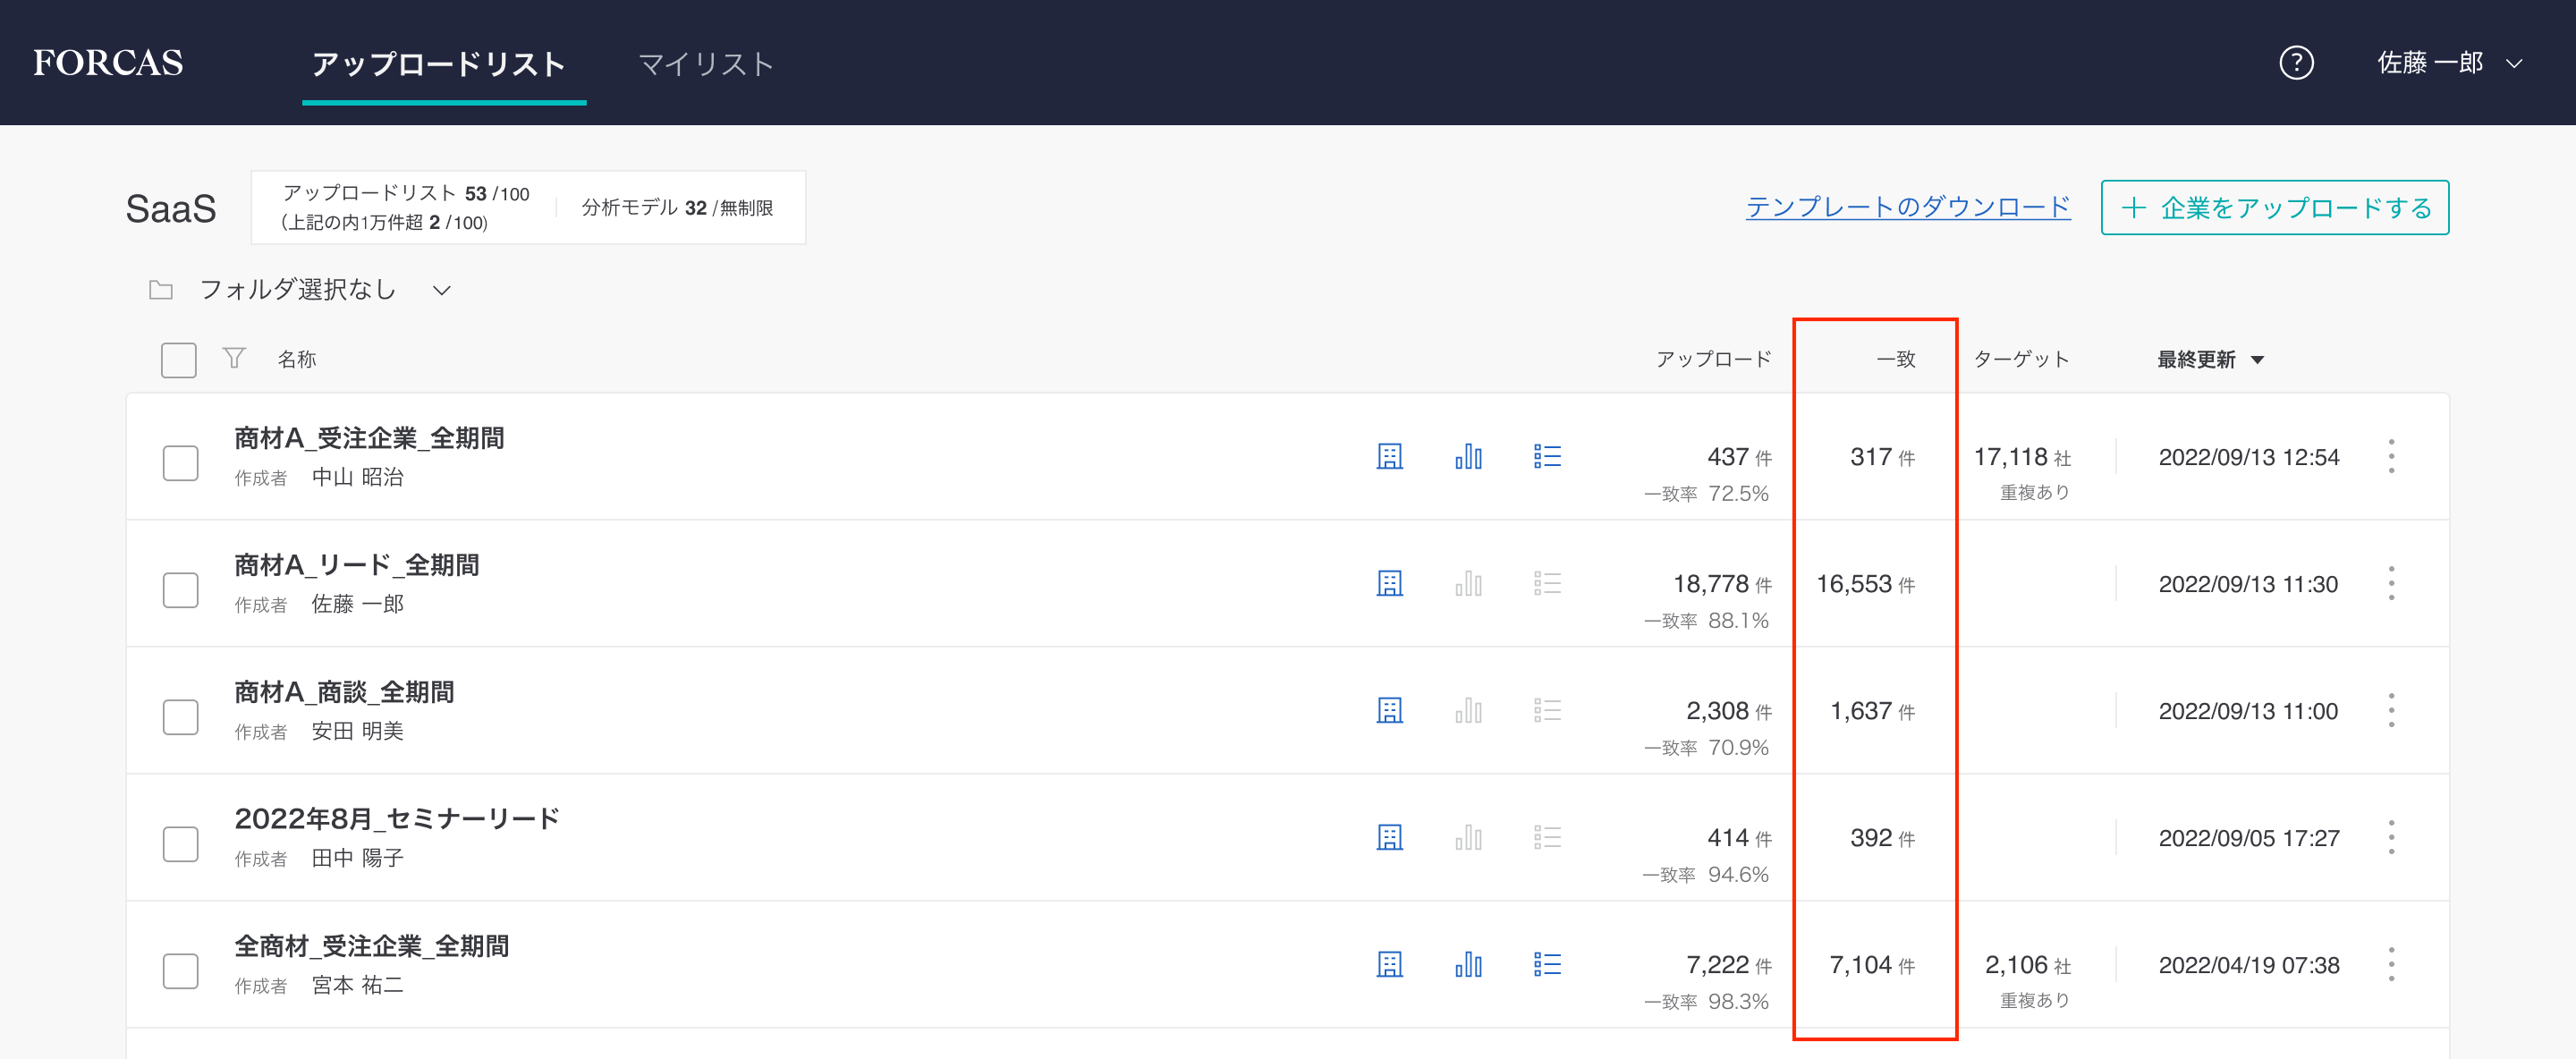Image resolution: width=2576 pixels, height=1059 pixels.
Task: Open bar chart analysis icon for 商材A_受注企業_全期間
Action: click(1468, 457)
